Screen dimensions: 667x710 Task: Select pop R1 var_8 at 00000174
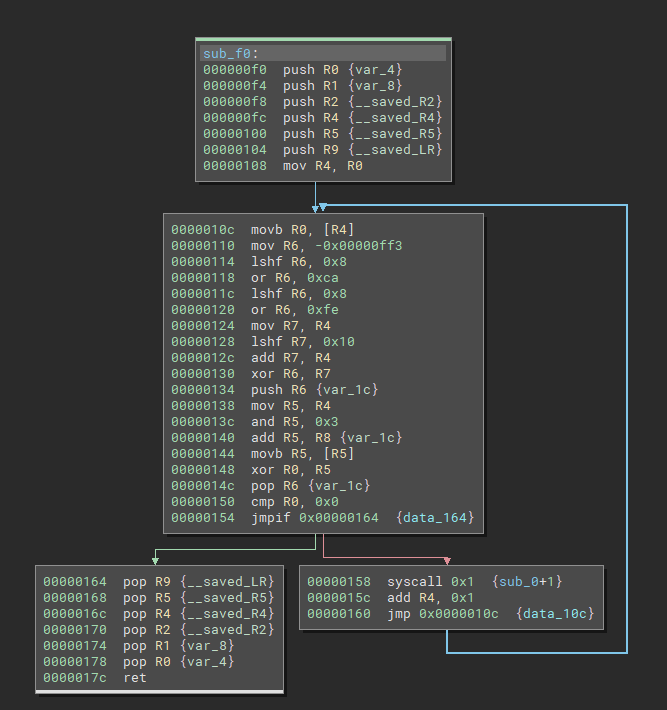coord(139,646)
